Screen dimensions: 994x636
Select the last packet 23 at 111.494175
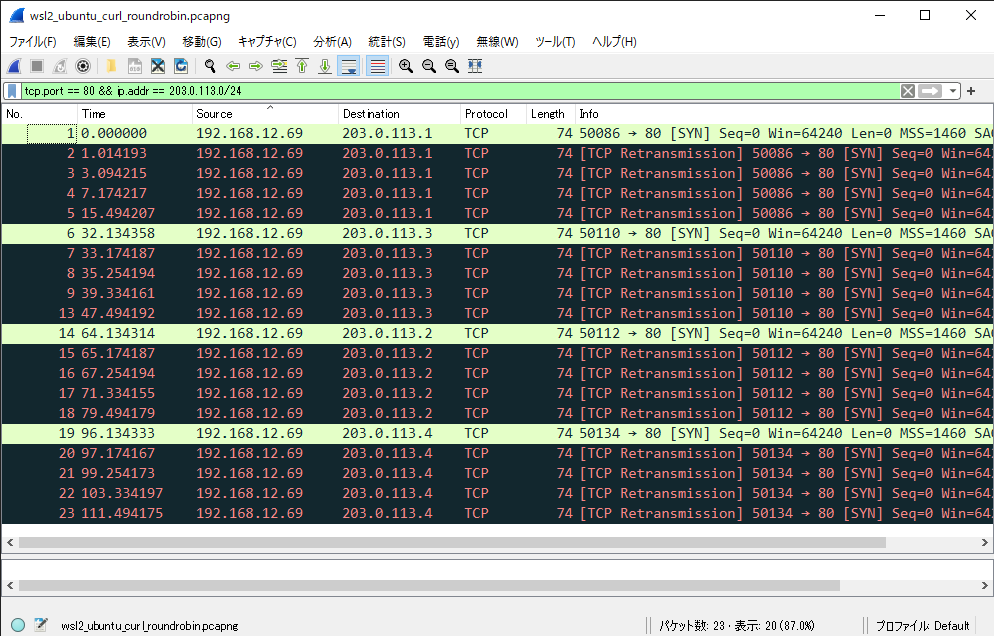[x=497, y=514]
